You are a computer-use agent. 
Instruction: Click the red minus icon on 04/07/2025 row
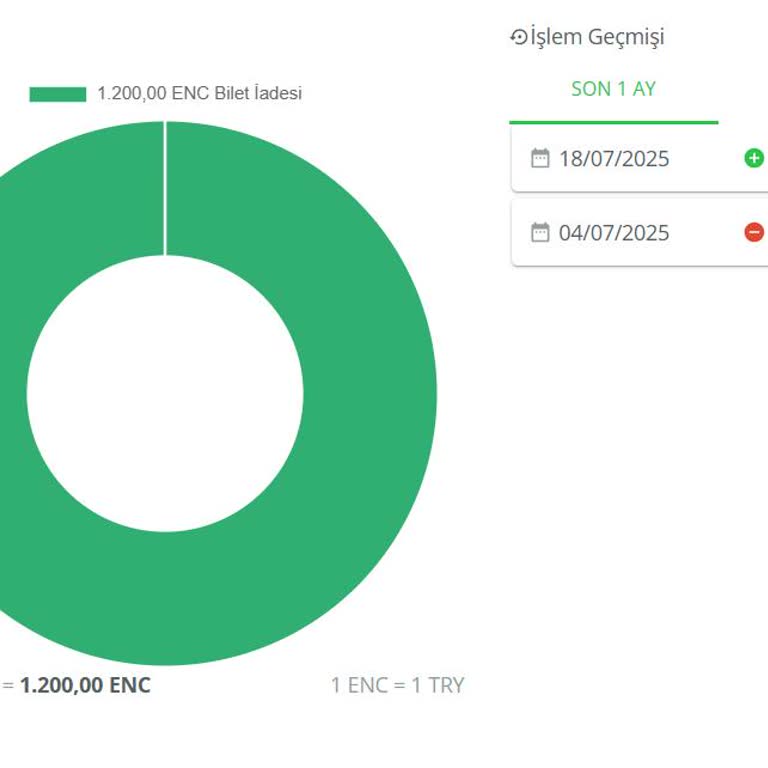pos(754,233)
